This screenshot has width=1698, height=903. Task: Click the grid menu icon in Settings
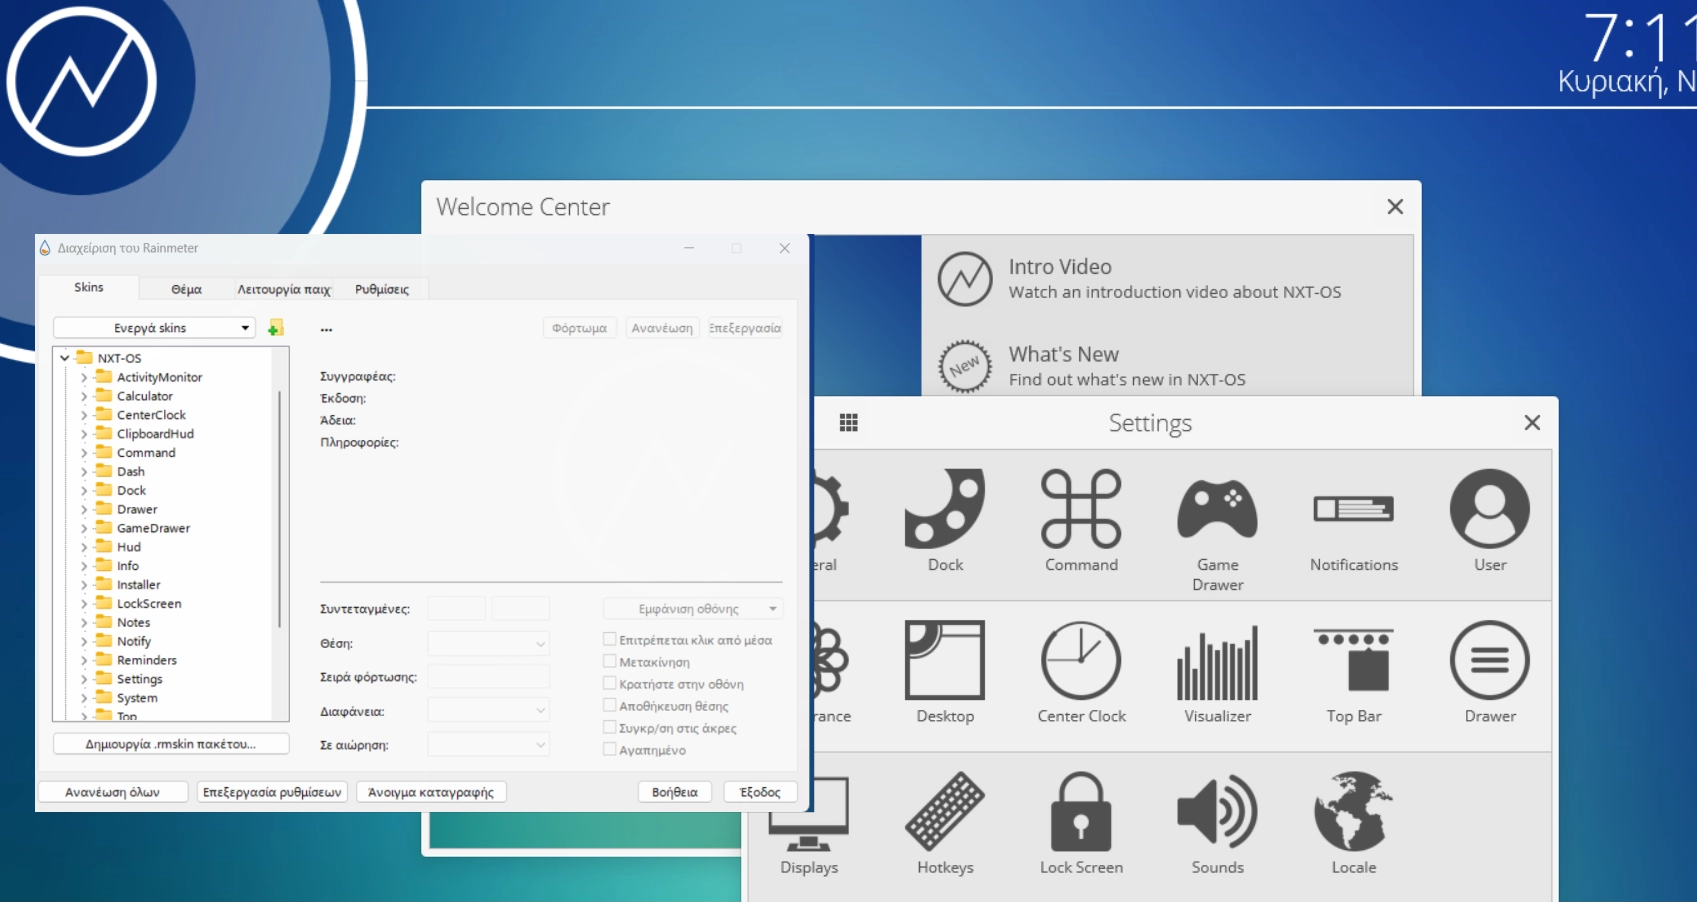(849, 423)
